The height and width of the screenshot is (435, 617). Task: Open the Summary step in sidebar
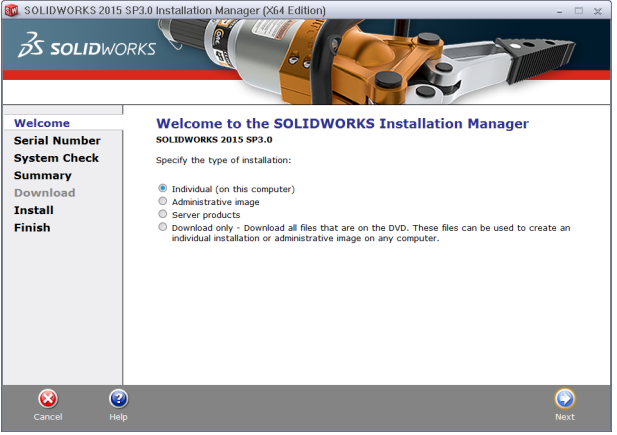pos(43,176)
